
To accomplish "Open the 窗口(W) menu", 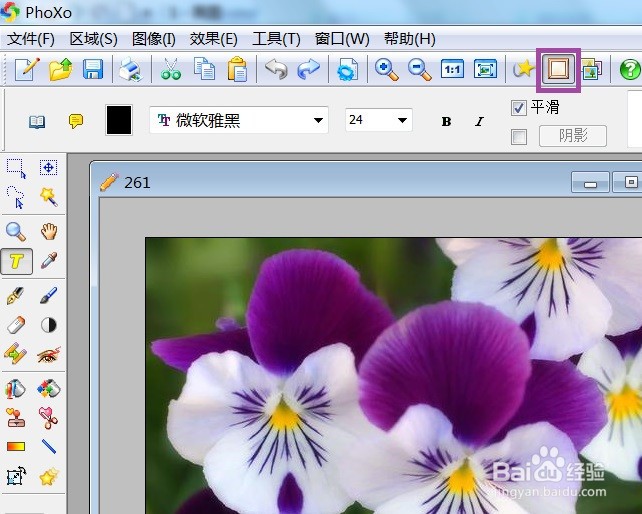I will point(342,39).
